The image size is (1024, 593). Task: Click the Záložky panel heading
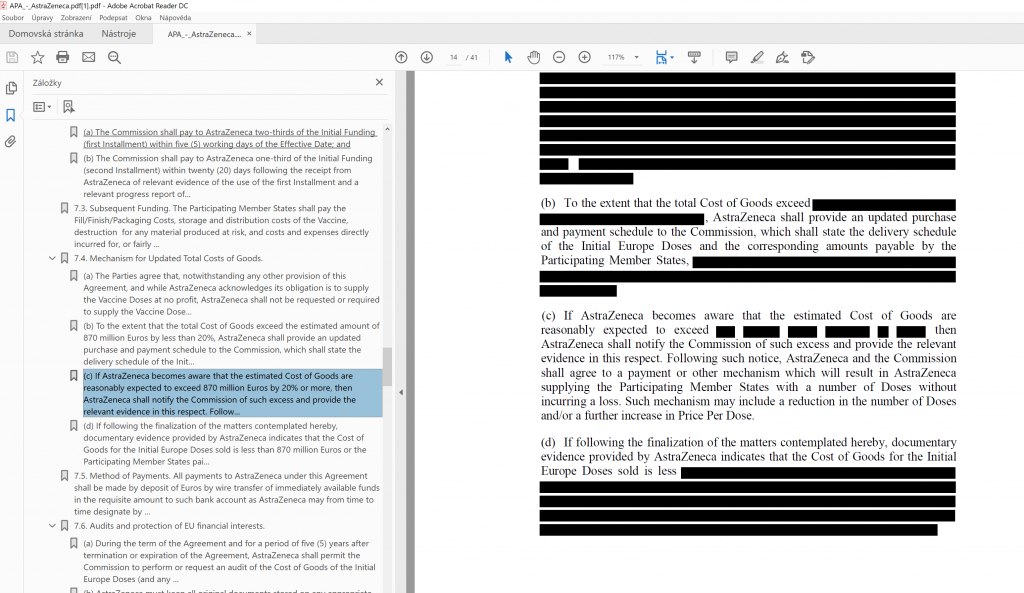coord(47,83)
